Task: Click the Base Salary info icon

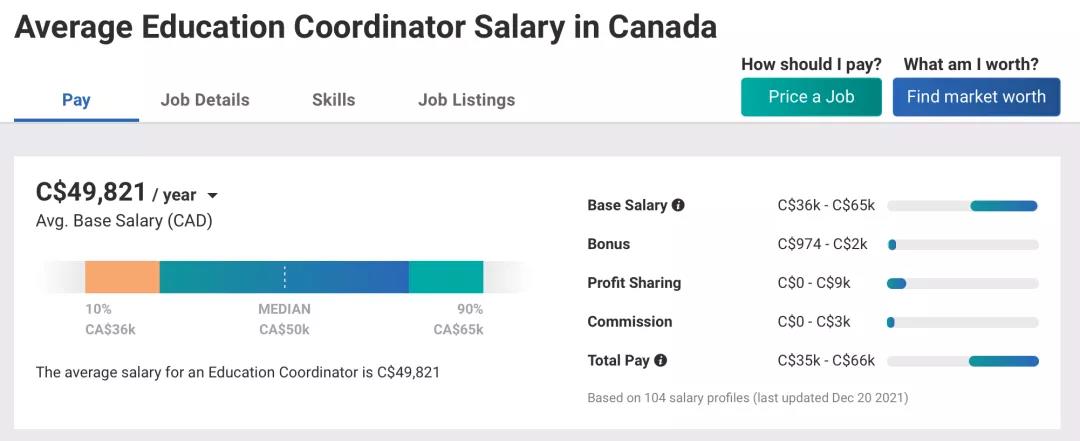Action: pos(678,205)
